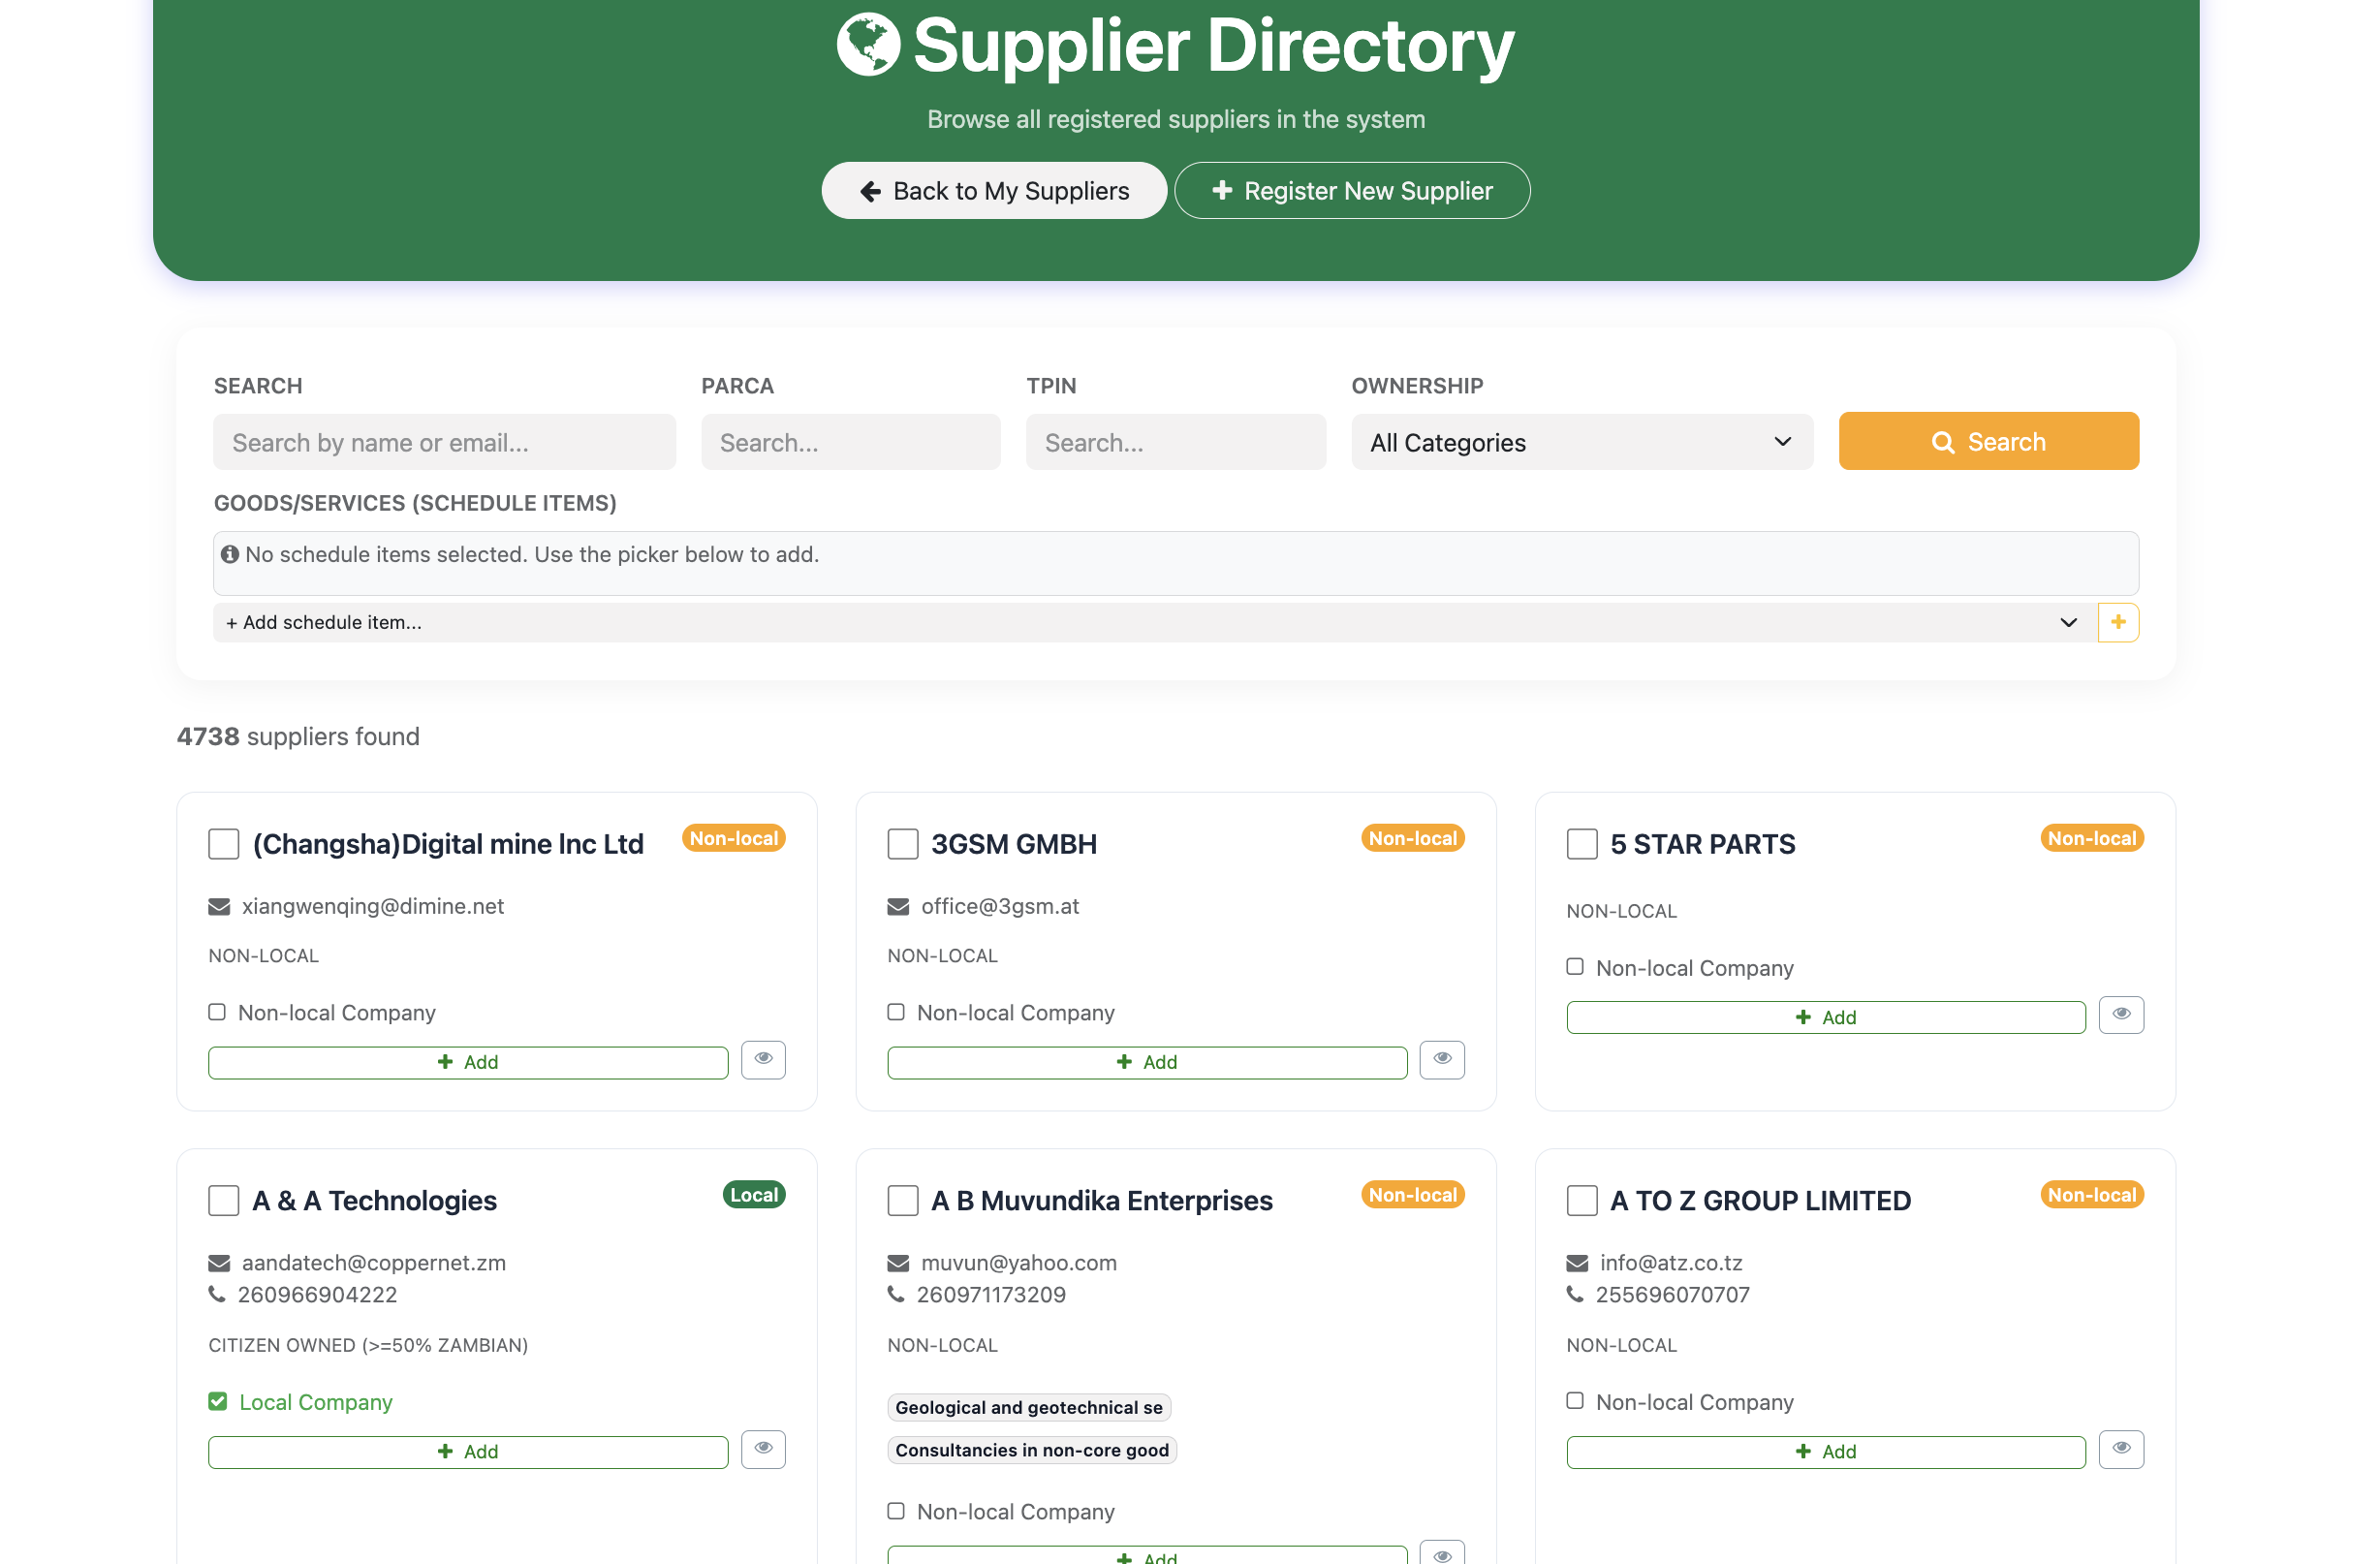Click the info icon in schedule items notice
2380x1564 pixels.
pos(230,554)
